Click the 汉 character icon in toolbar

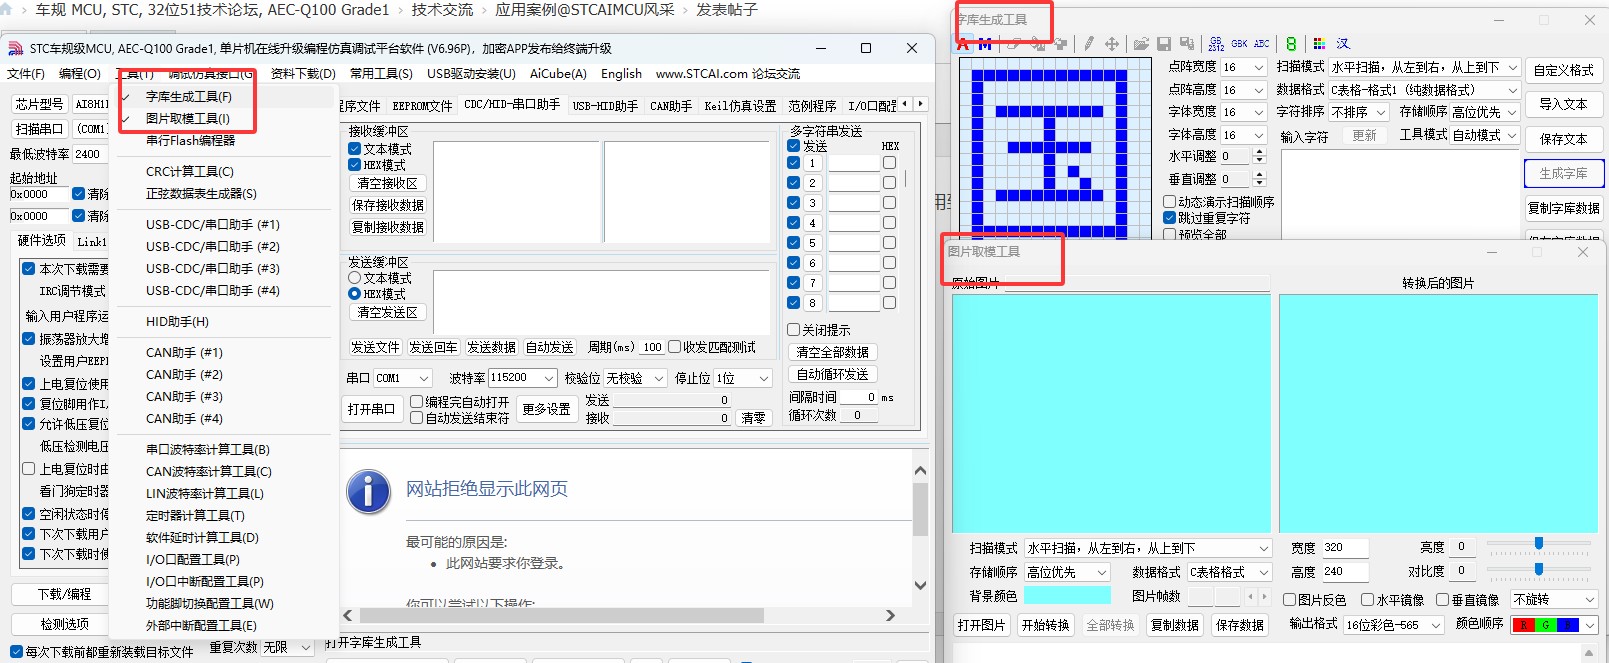click(1343, 44)
